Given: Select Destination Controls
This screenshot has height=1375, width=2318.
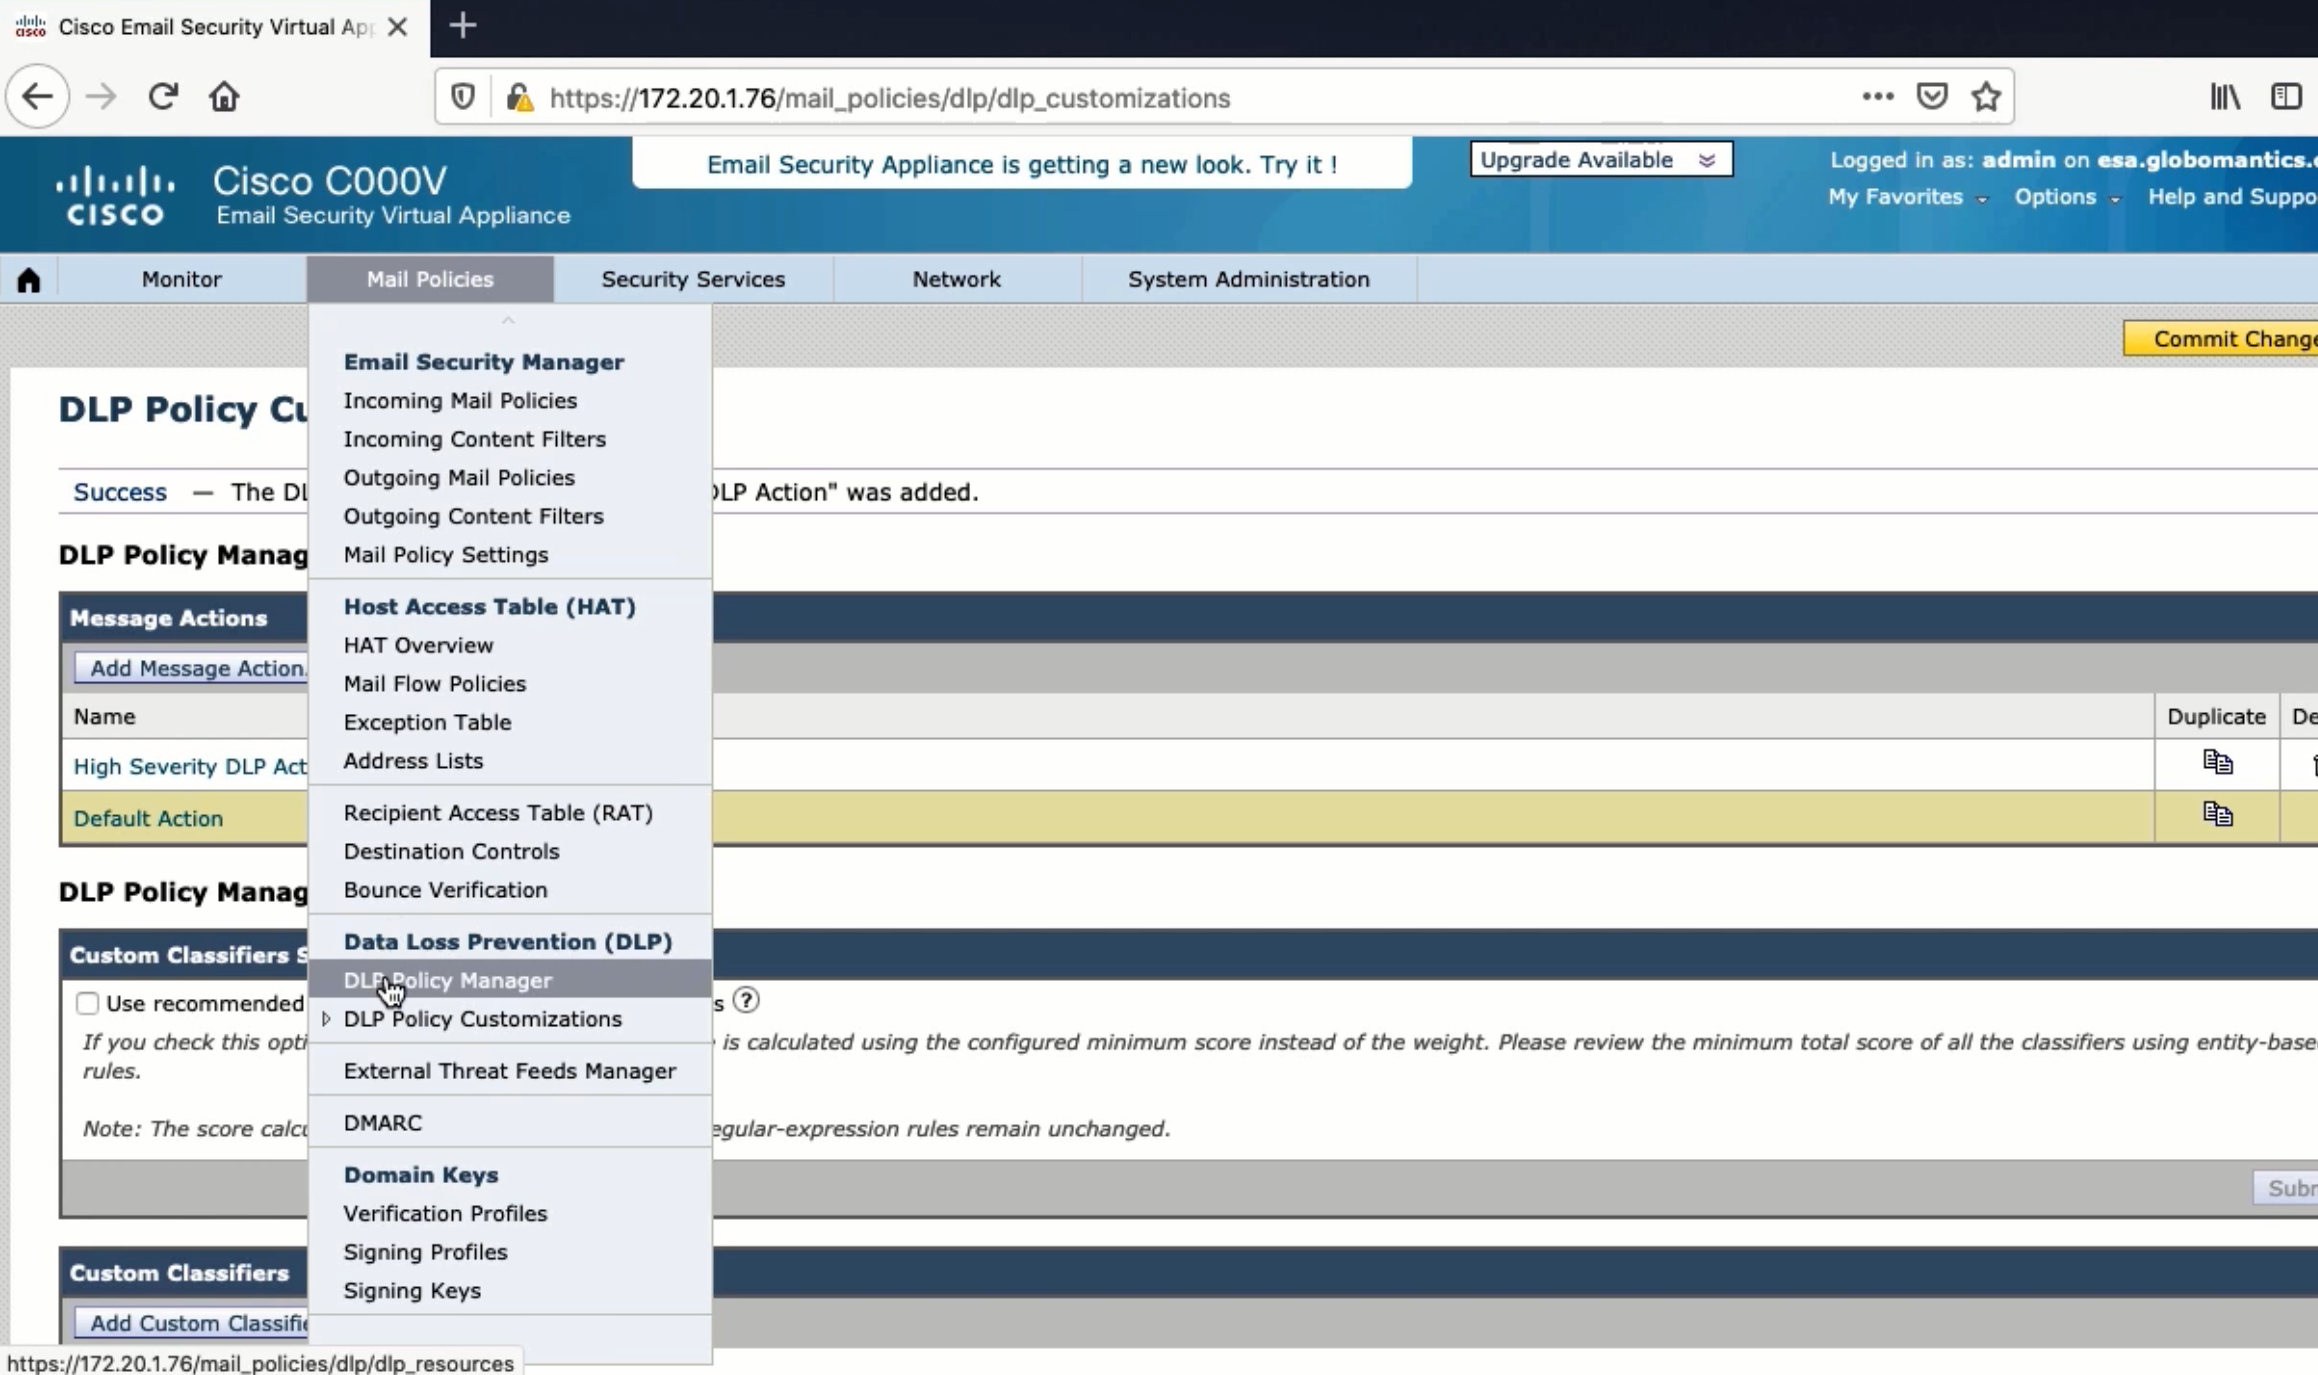Looking at the screenshot, I should (451, 851).
